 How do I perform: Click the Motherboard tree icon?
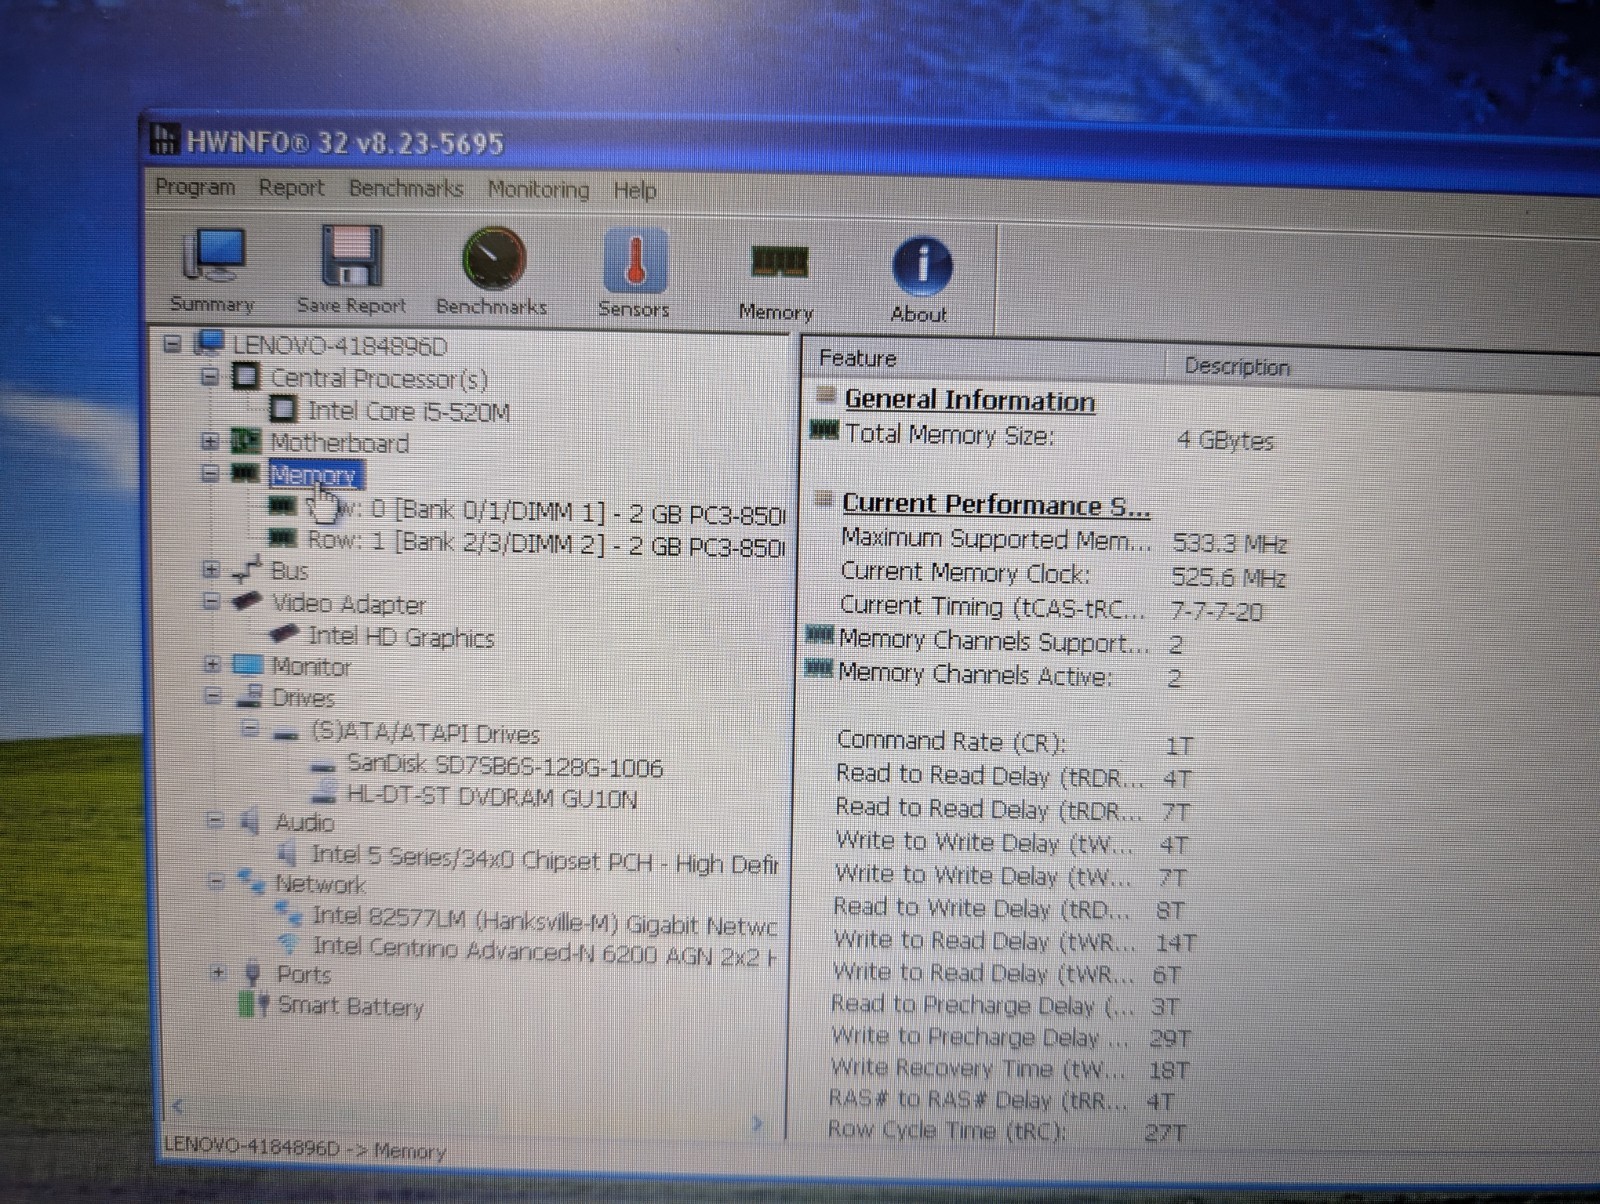[246, 441]
